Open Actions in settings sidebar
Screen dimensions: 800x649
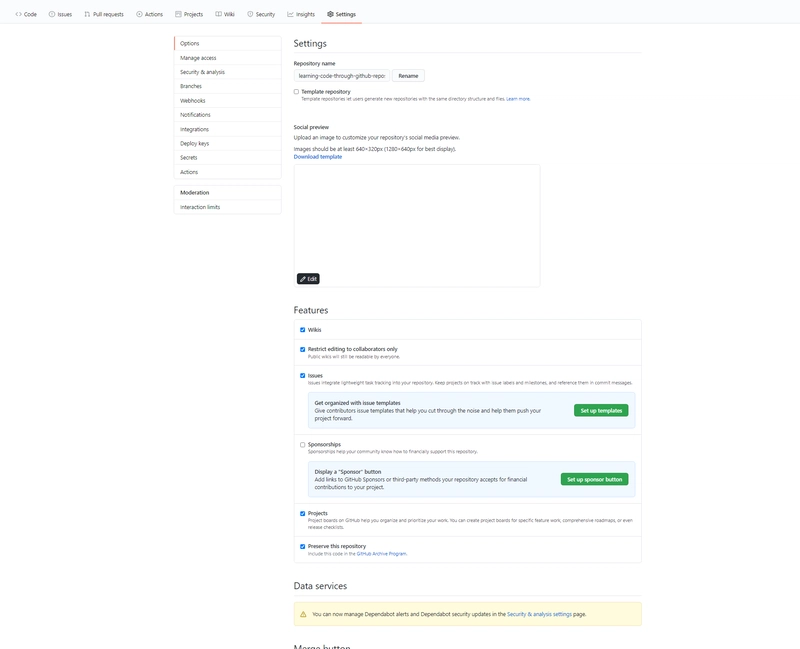click(x=228, y=172)
